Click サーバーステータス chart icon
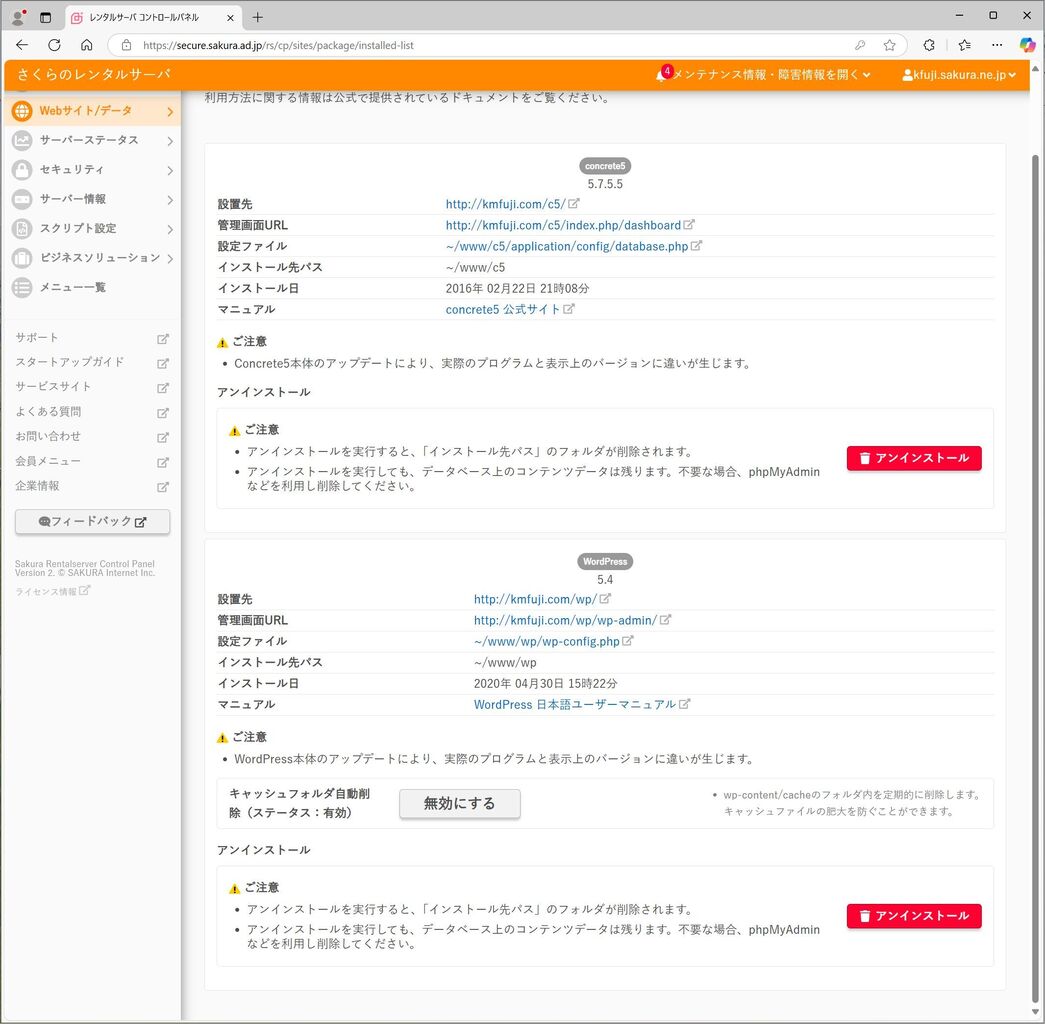Viewport: 1045px width, 1024px height. coord(22,140)
